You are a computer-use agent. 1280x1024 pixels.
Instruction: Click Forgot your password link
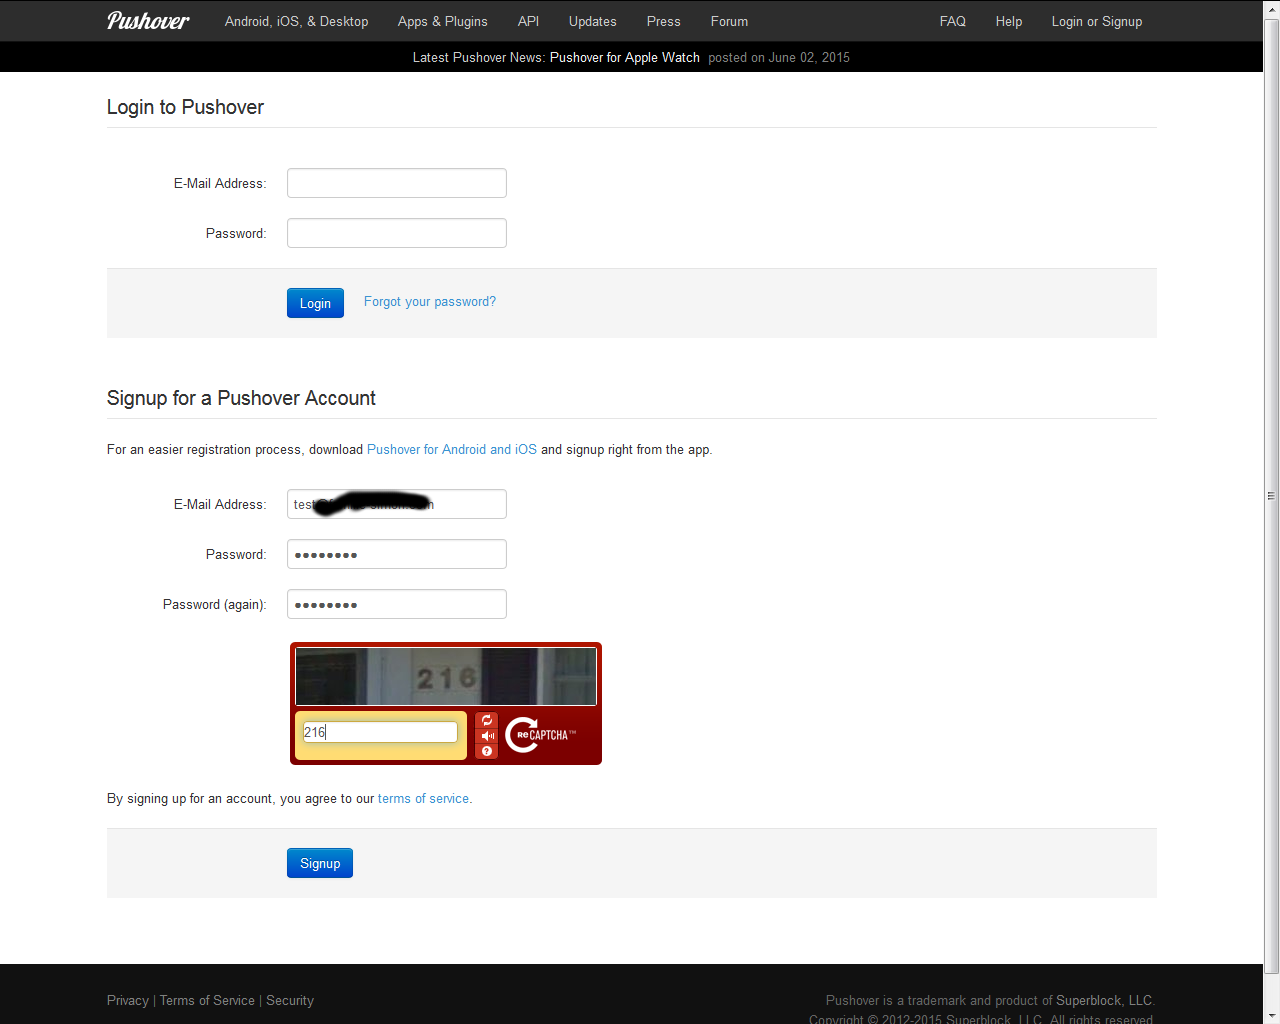point(430,301)
